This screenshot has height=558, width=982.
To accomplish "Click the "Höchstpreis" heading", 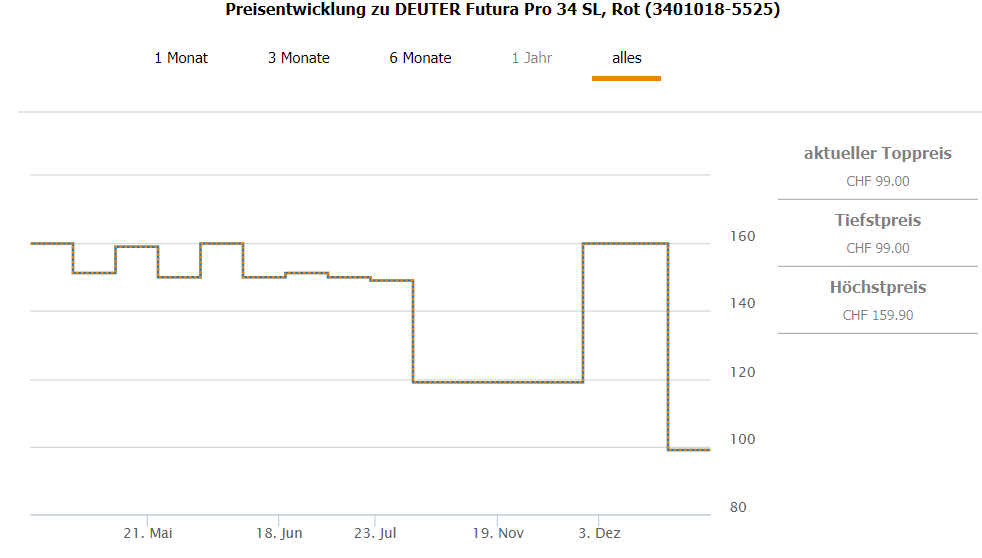I will pos(877,287).
